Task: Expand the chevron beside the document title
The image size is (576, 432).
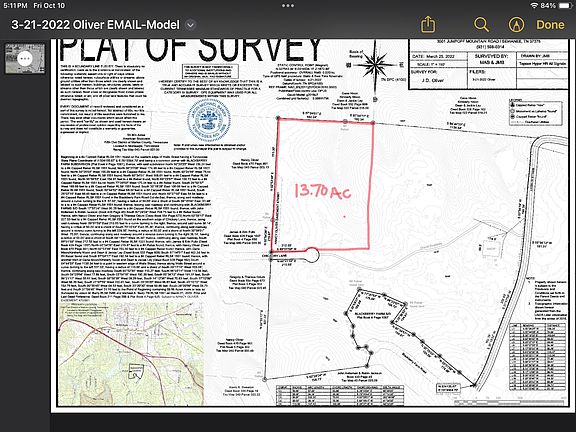Action: (x=190, y=25)
